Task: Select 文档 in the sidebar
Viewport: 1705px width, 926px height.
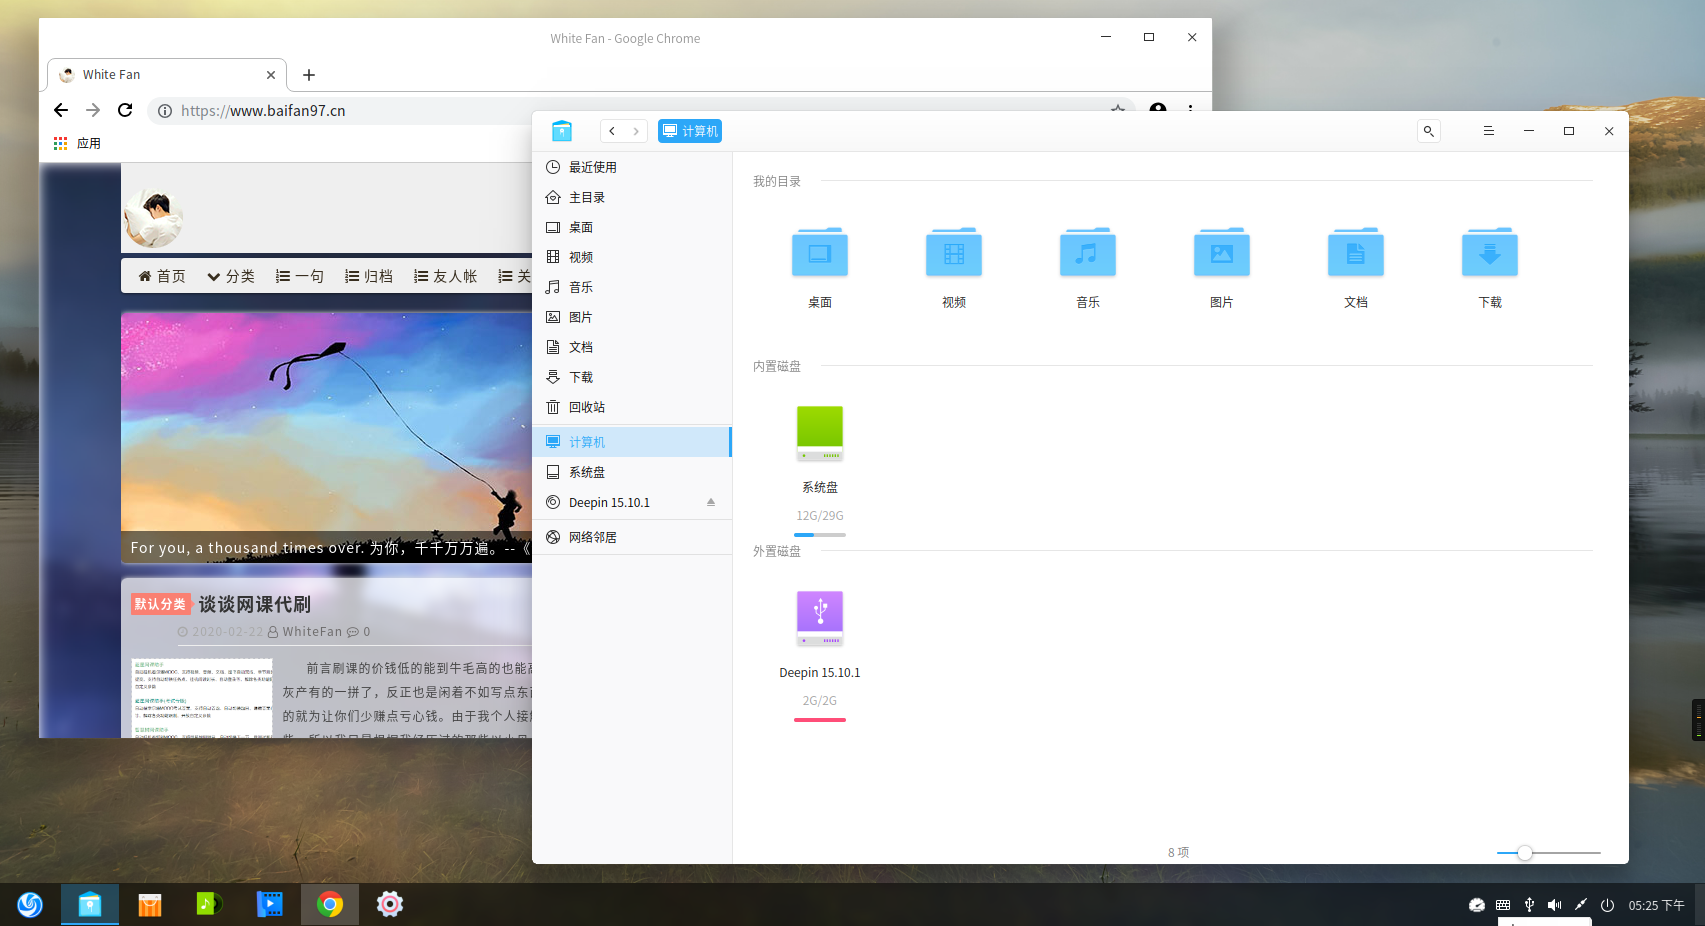Action: coord(632,347)
